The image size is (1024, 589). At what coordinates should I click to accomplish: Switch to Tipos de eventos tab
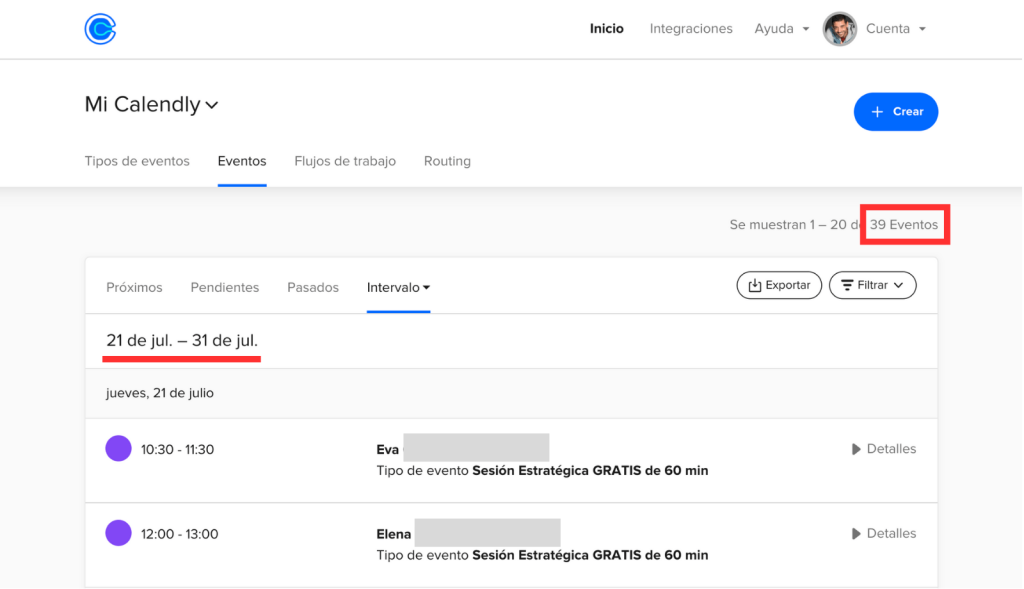pyautogui.click(x=137, y=161)
